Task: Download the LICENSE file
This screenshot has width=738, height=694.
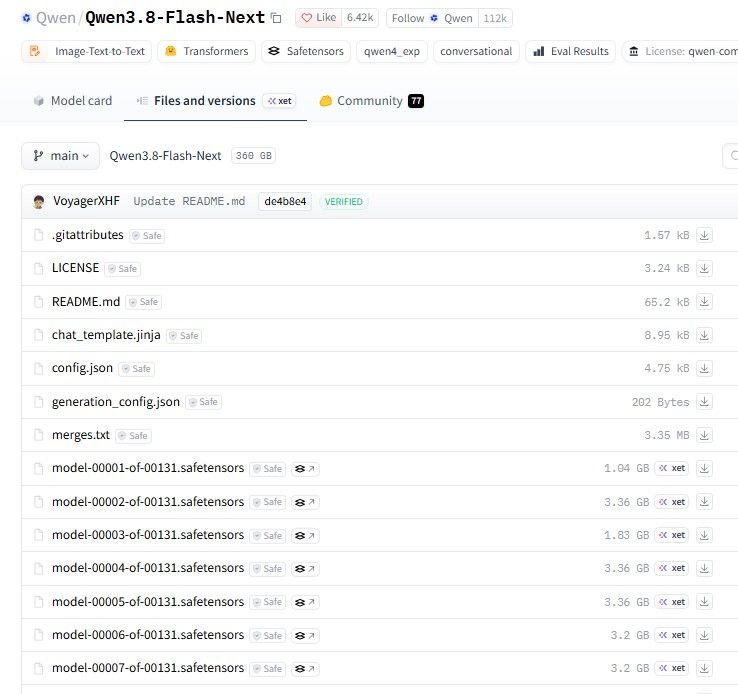Action: (704, 268)
